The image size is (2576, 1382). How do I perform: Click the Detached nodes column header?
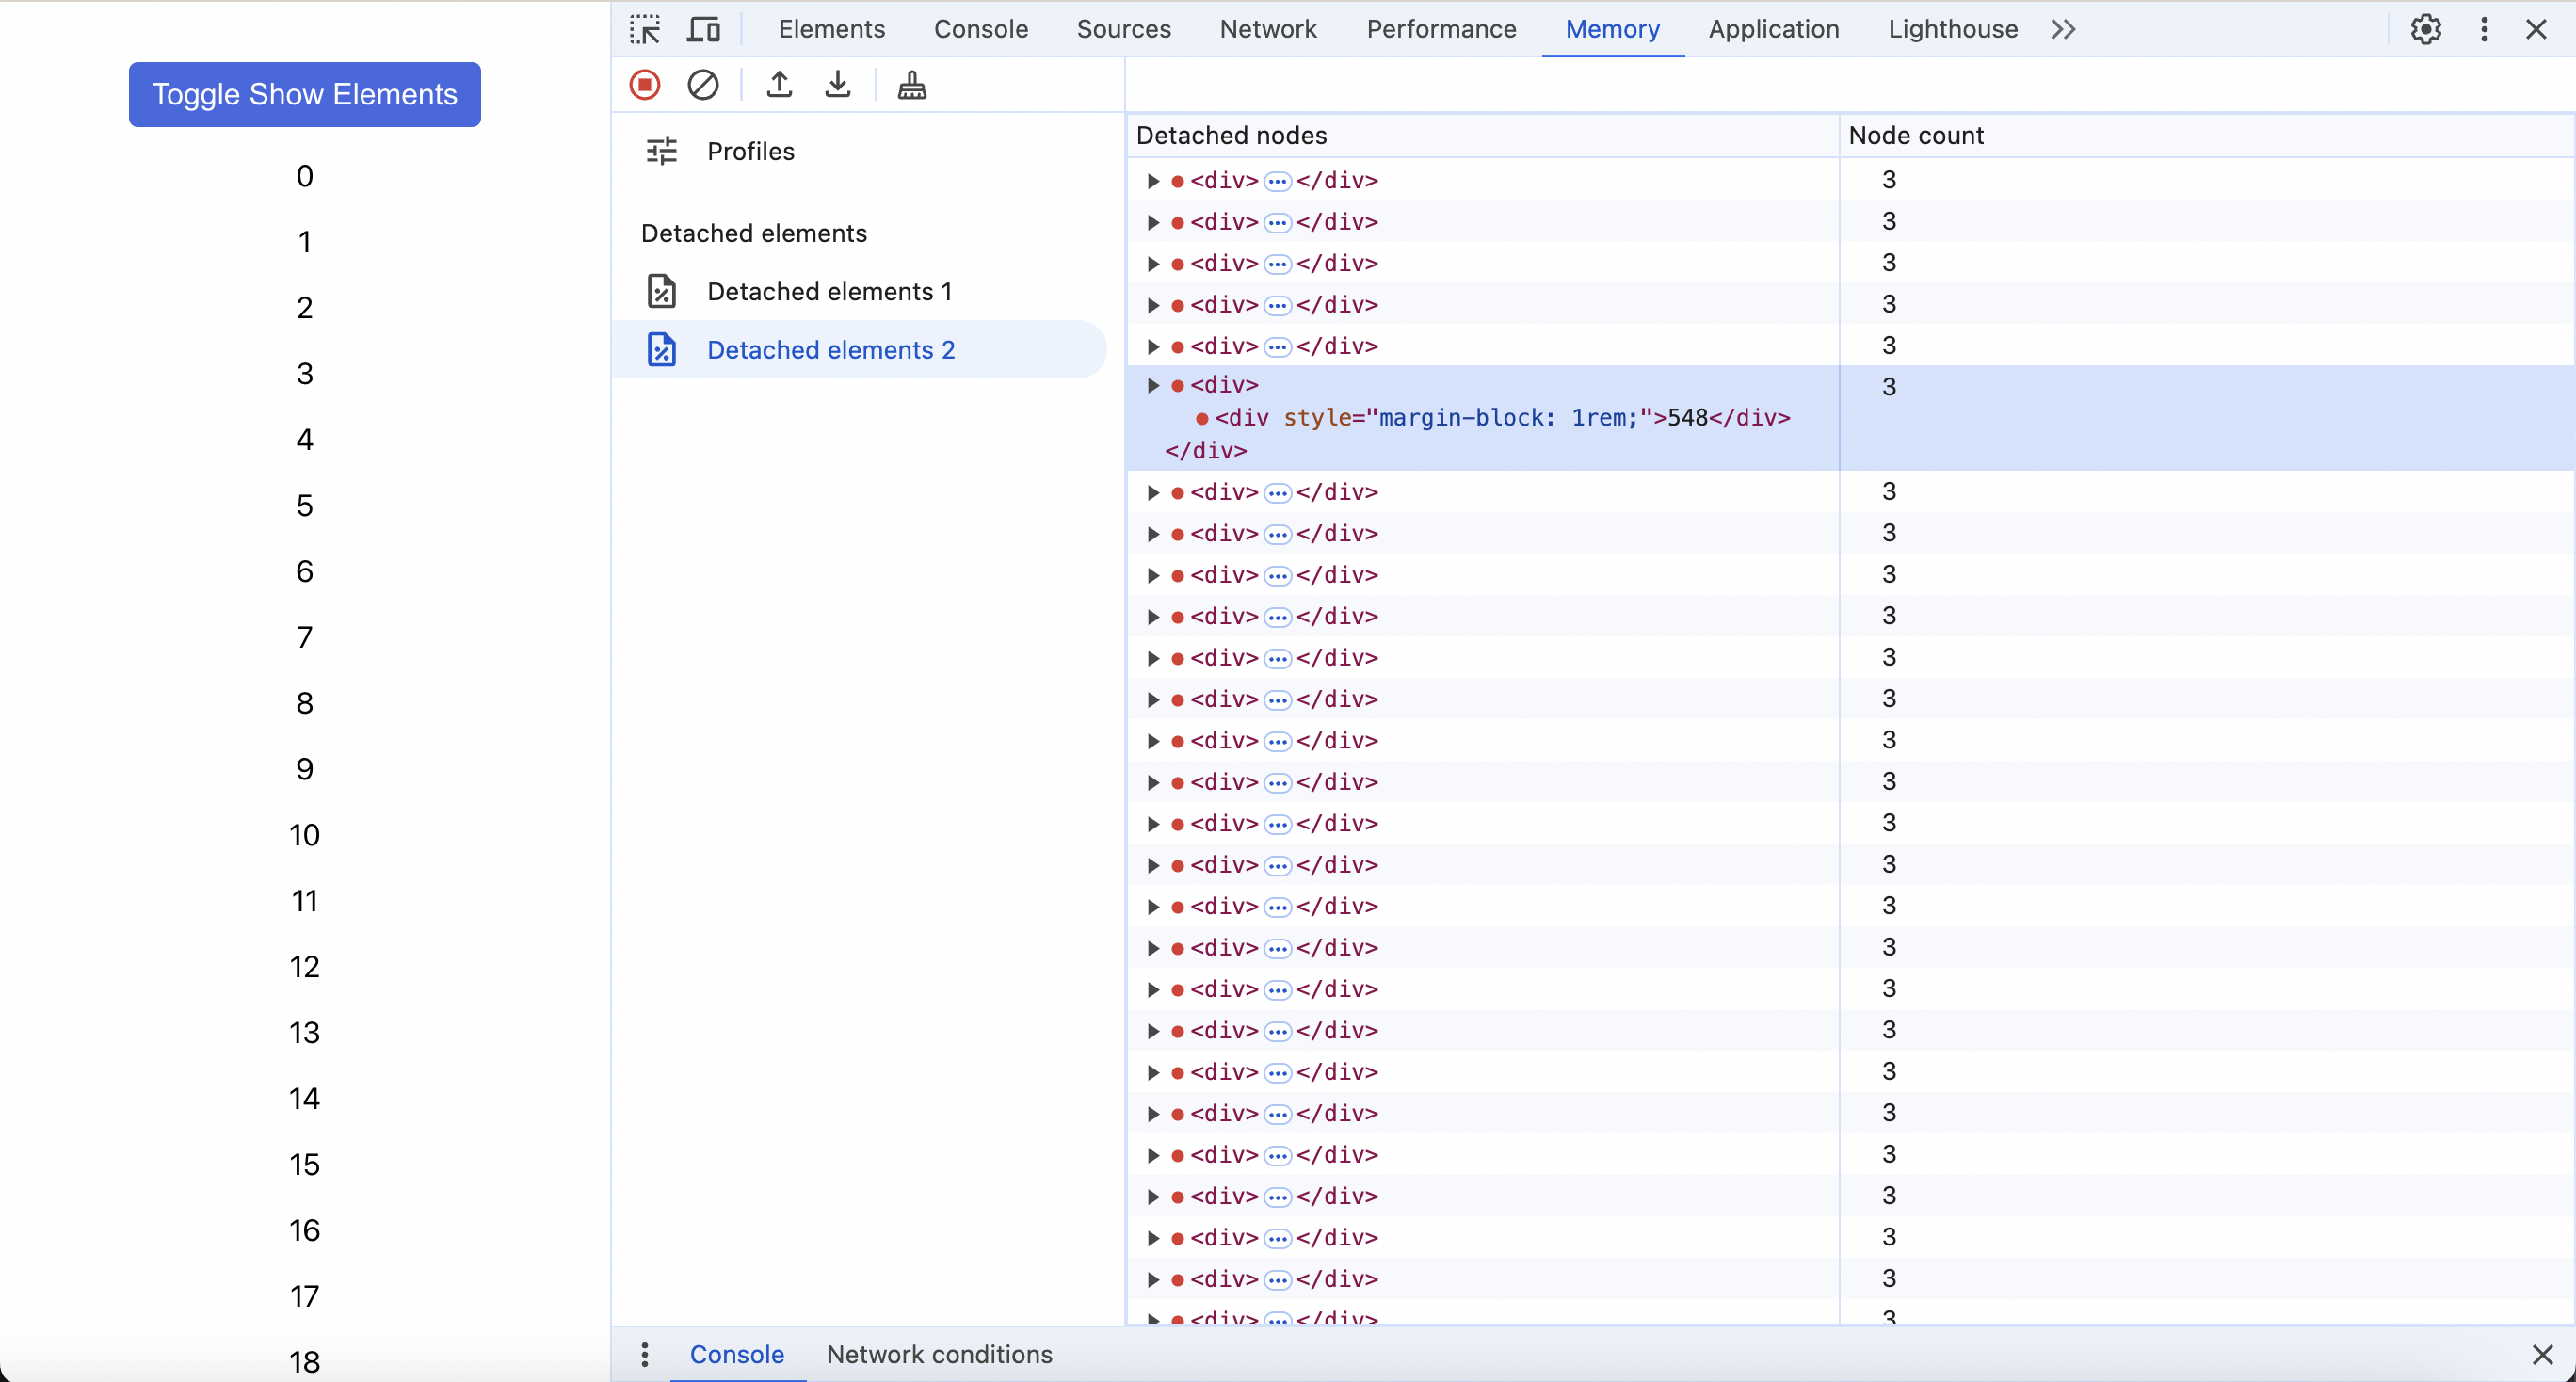click(1482, 135)
